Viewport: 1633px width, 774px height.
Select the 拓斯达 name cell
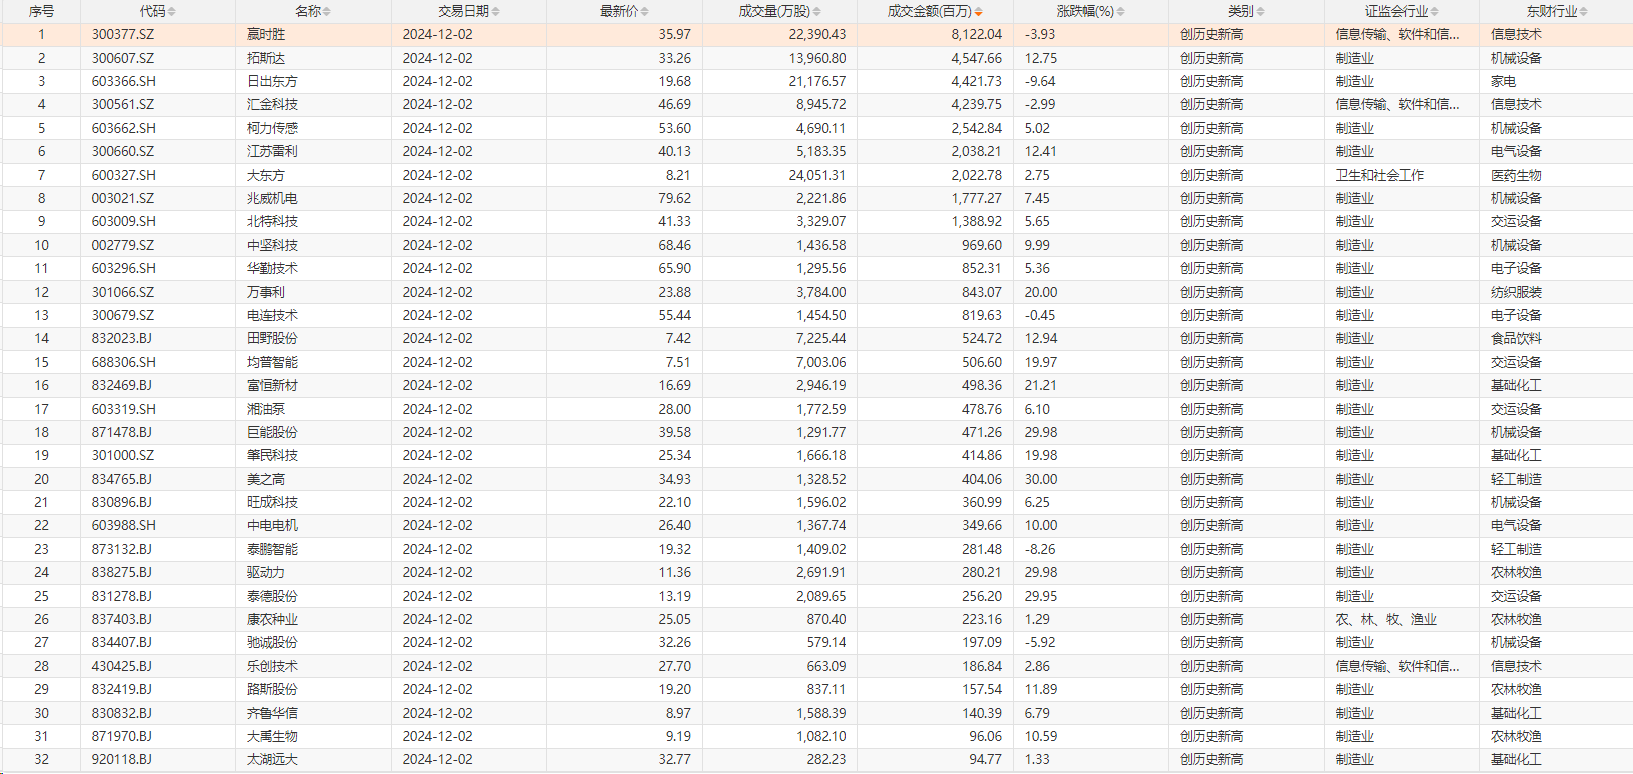tap(266, 58)
